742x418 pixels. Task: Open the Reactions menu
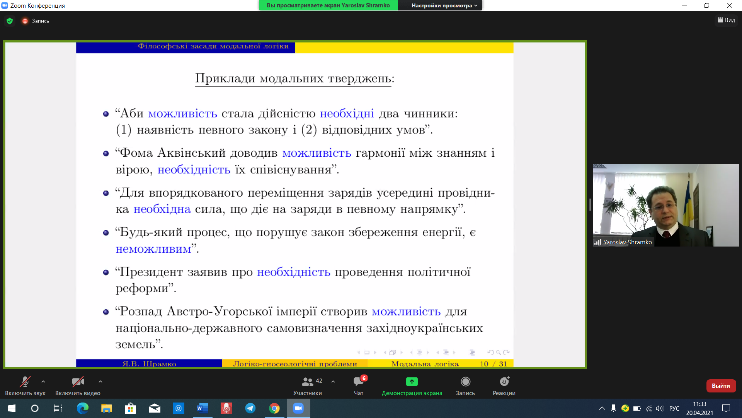503,383
